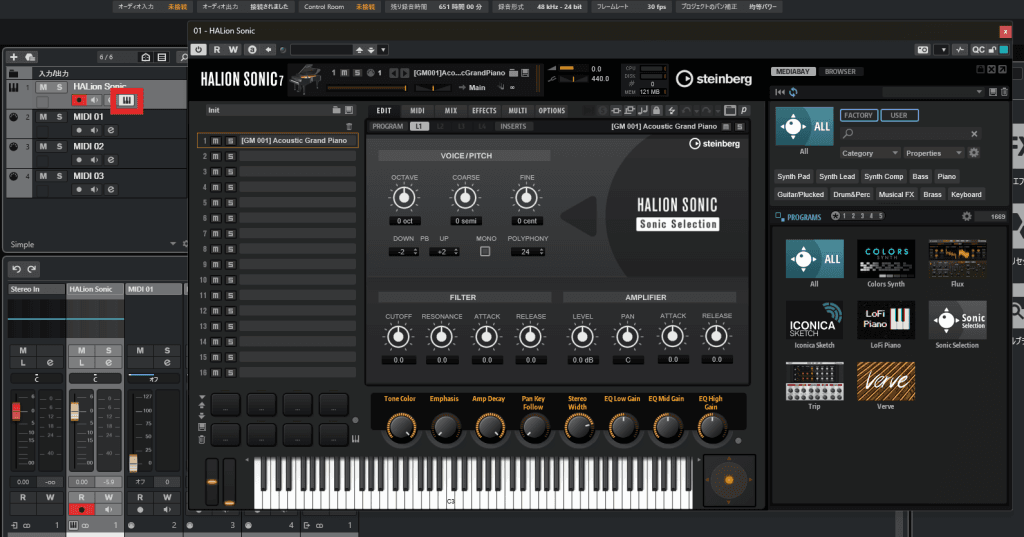Toggle the MONO checkbox
The width and height of the screenshot is (1024, 537).
(485, 252)
